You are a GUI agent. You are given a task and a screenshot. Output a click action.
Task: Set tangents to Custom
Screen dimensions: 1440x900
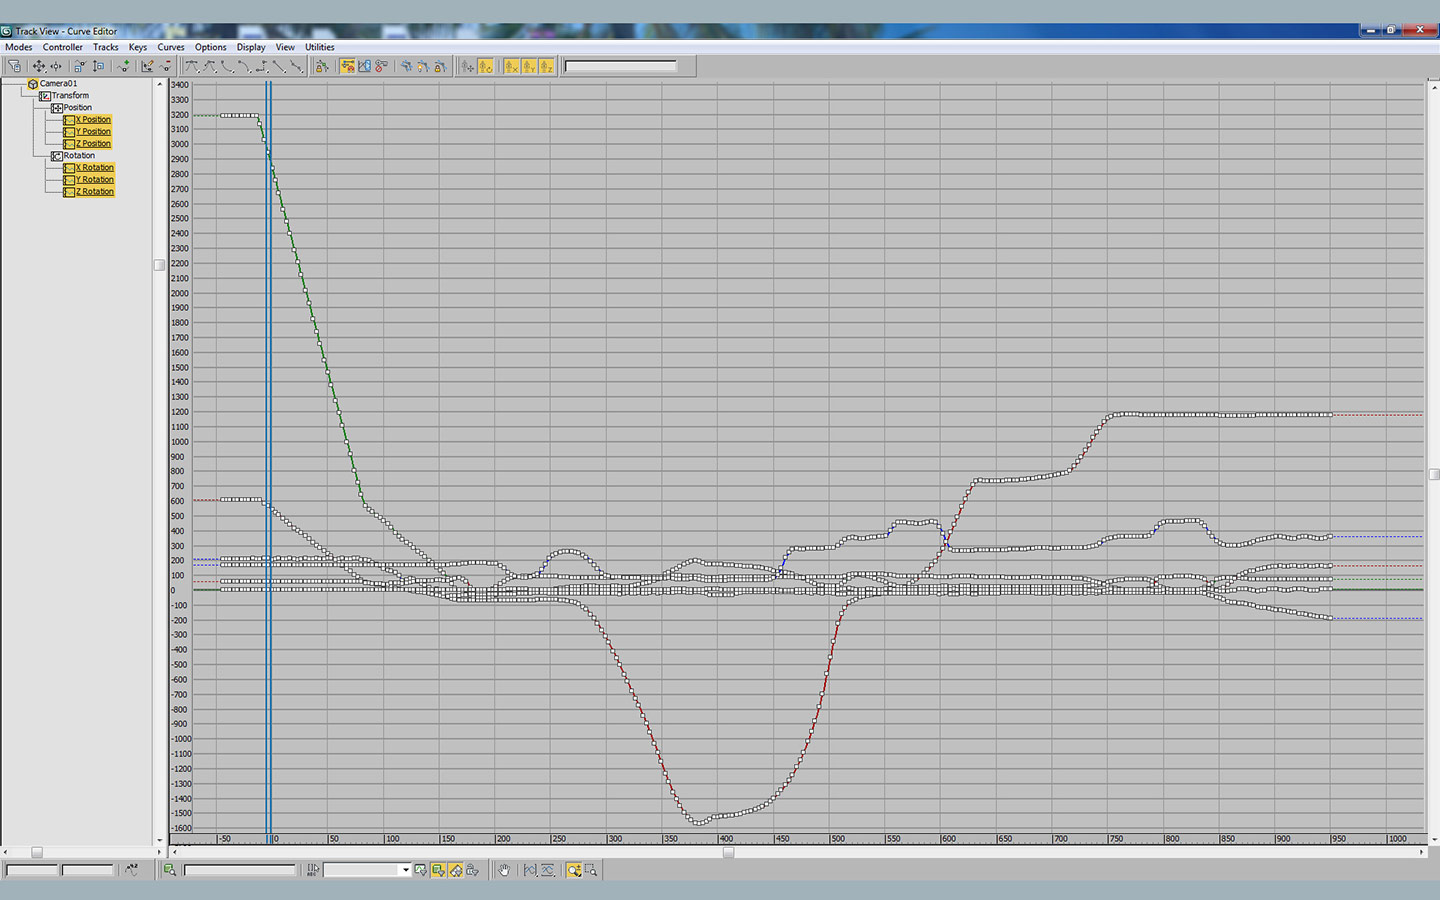pos(209,66)
